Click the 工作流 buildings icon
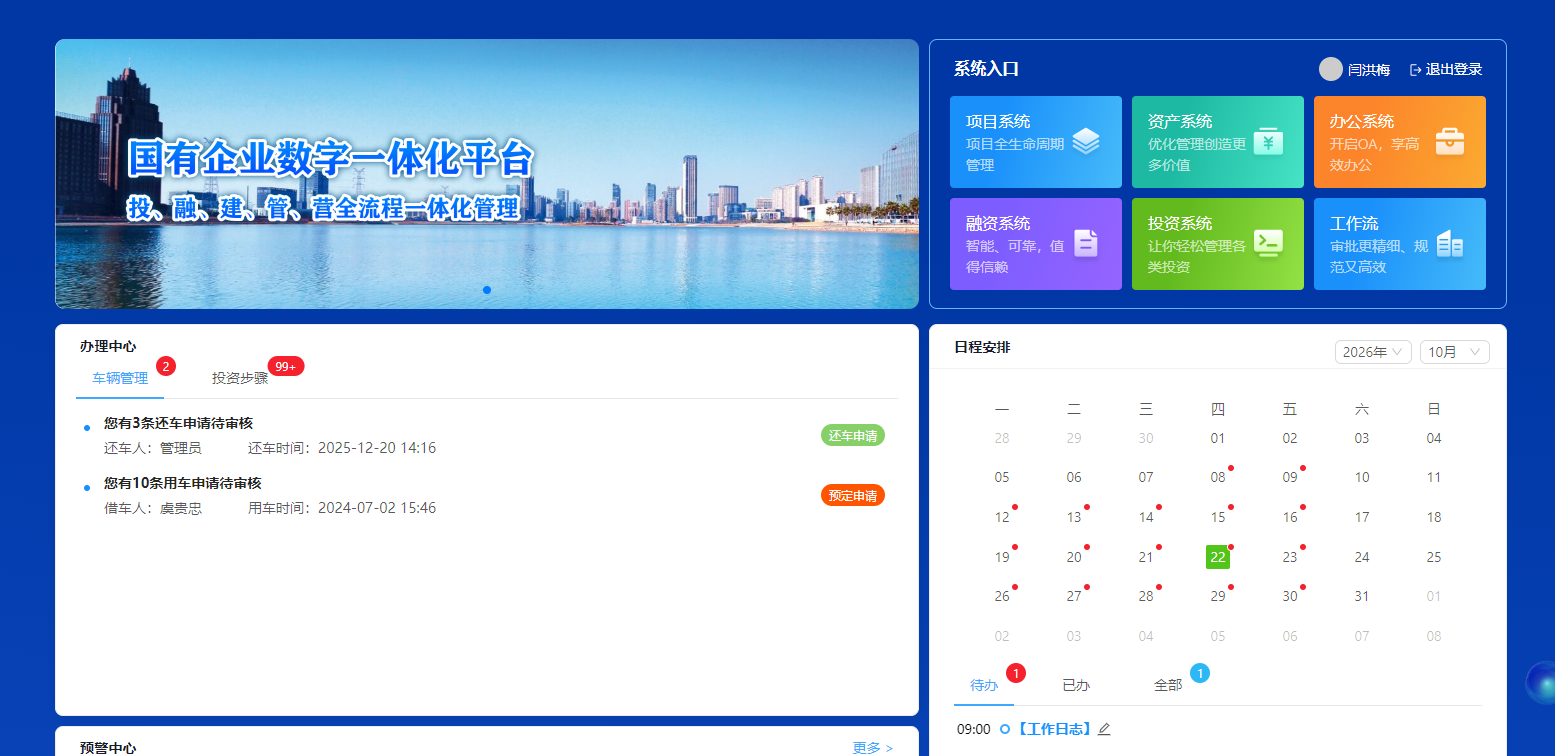 click(x=1450, y=244)
